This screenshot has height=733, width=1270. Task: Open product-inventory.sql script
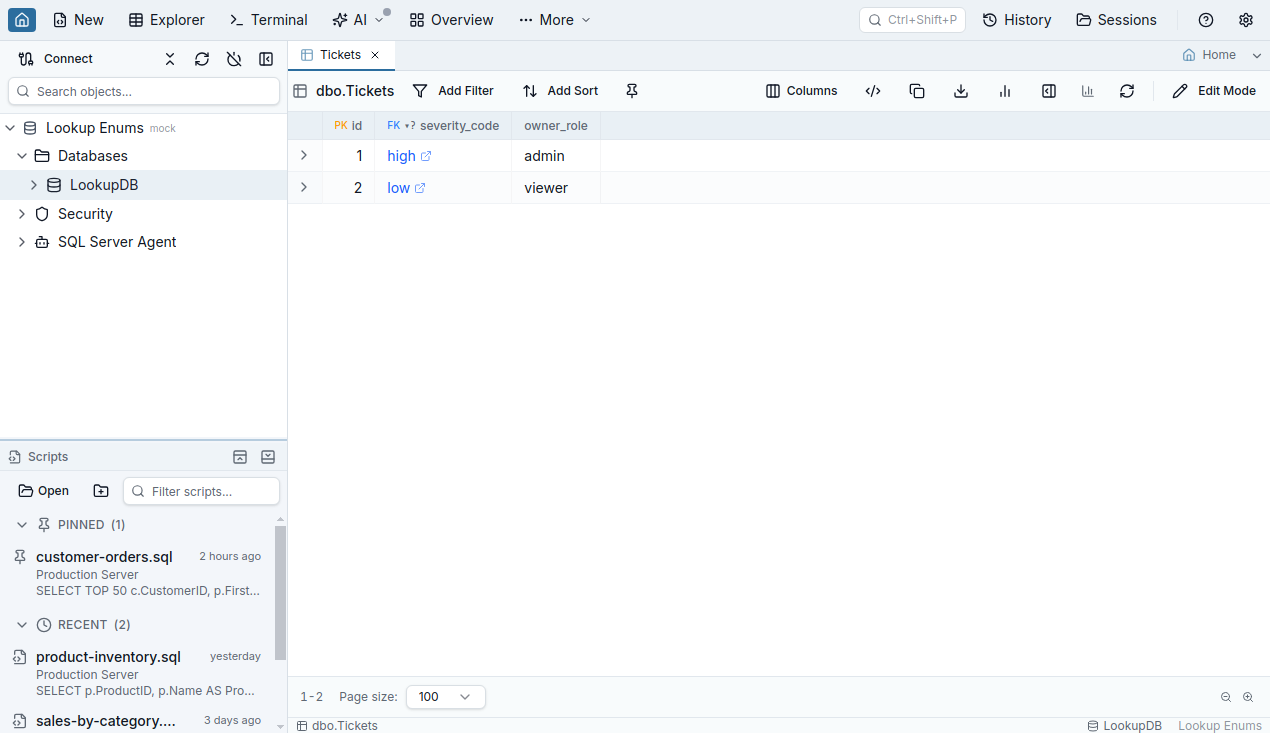coord(137,674)
